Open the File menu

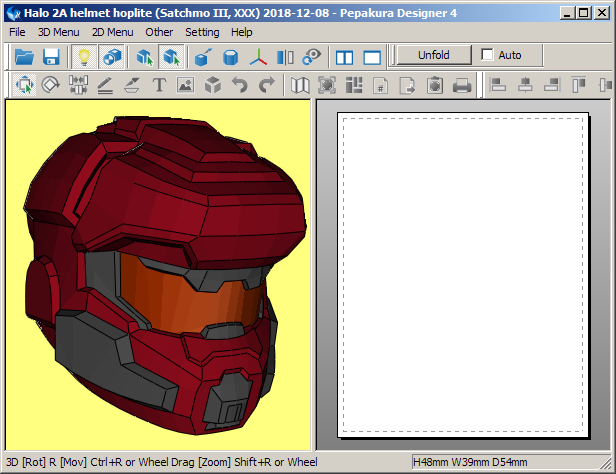tap(17, 32)
